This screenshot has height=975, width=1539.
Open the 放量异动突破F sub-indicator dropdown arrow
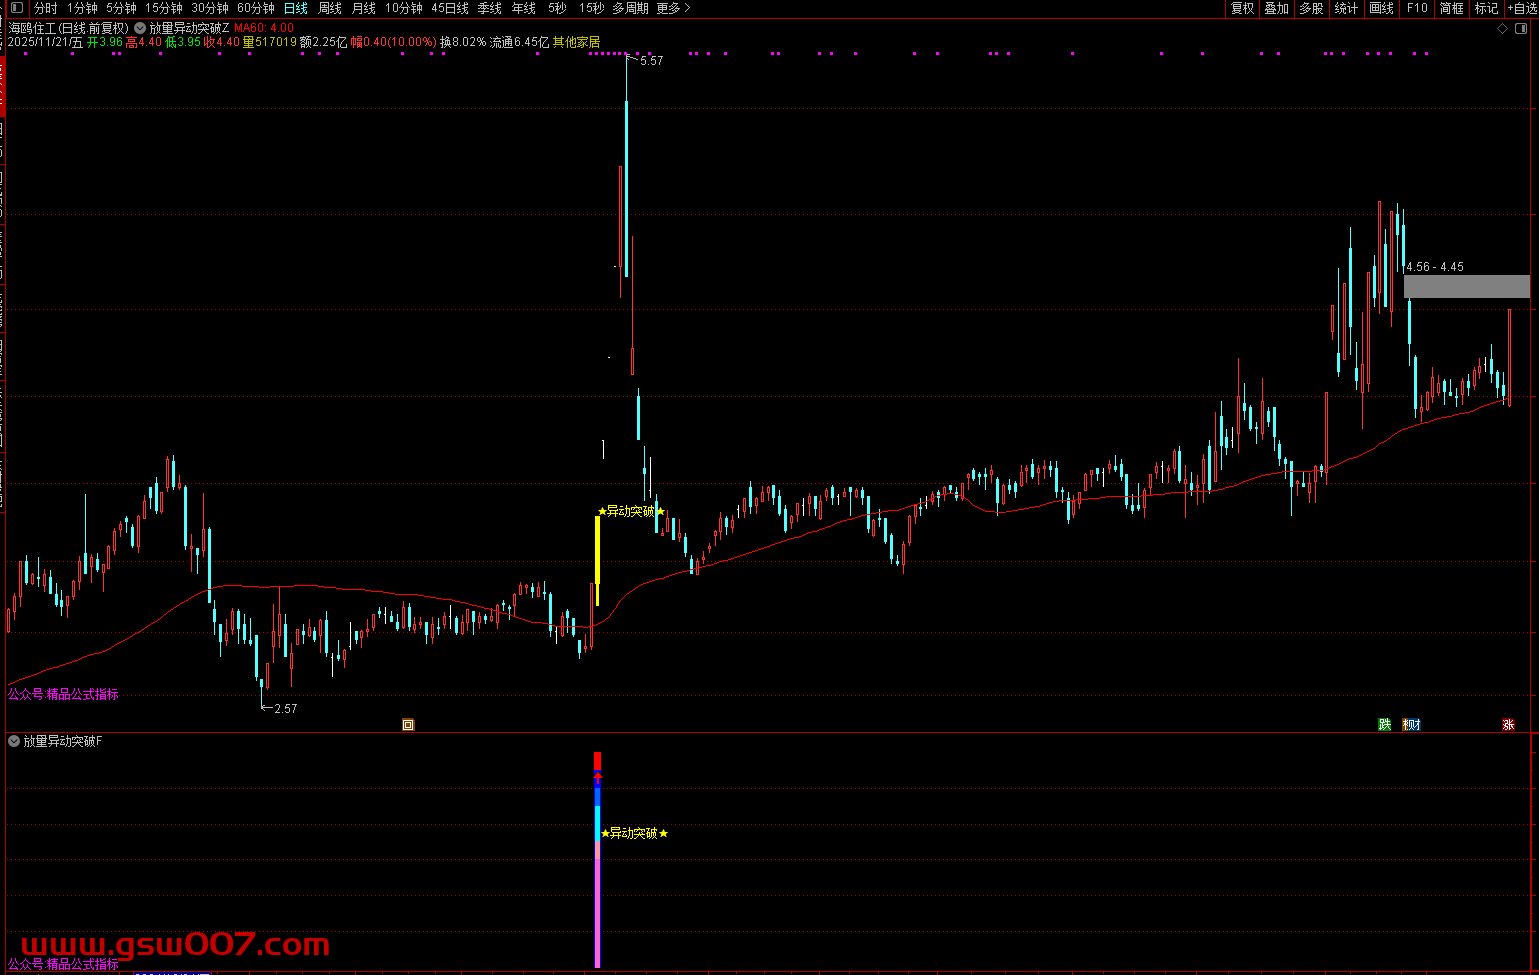tap(14, 741)
